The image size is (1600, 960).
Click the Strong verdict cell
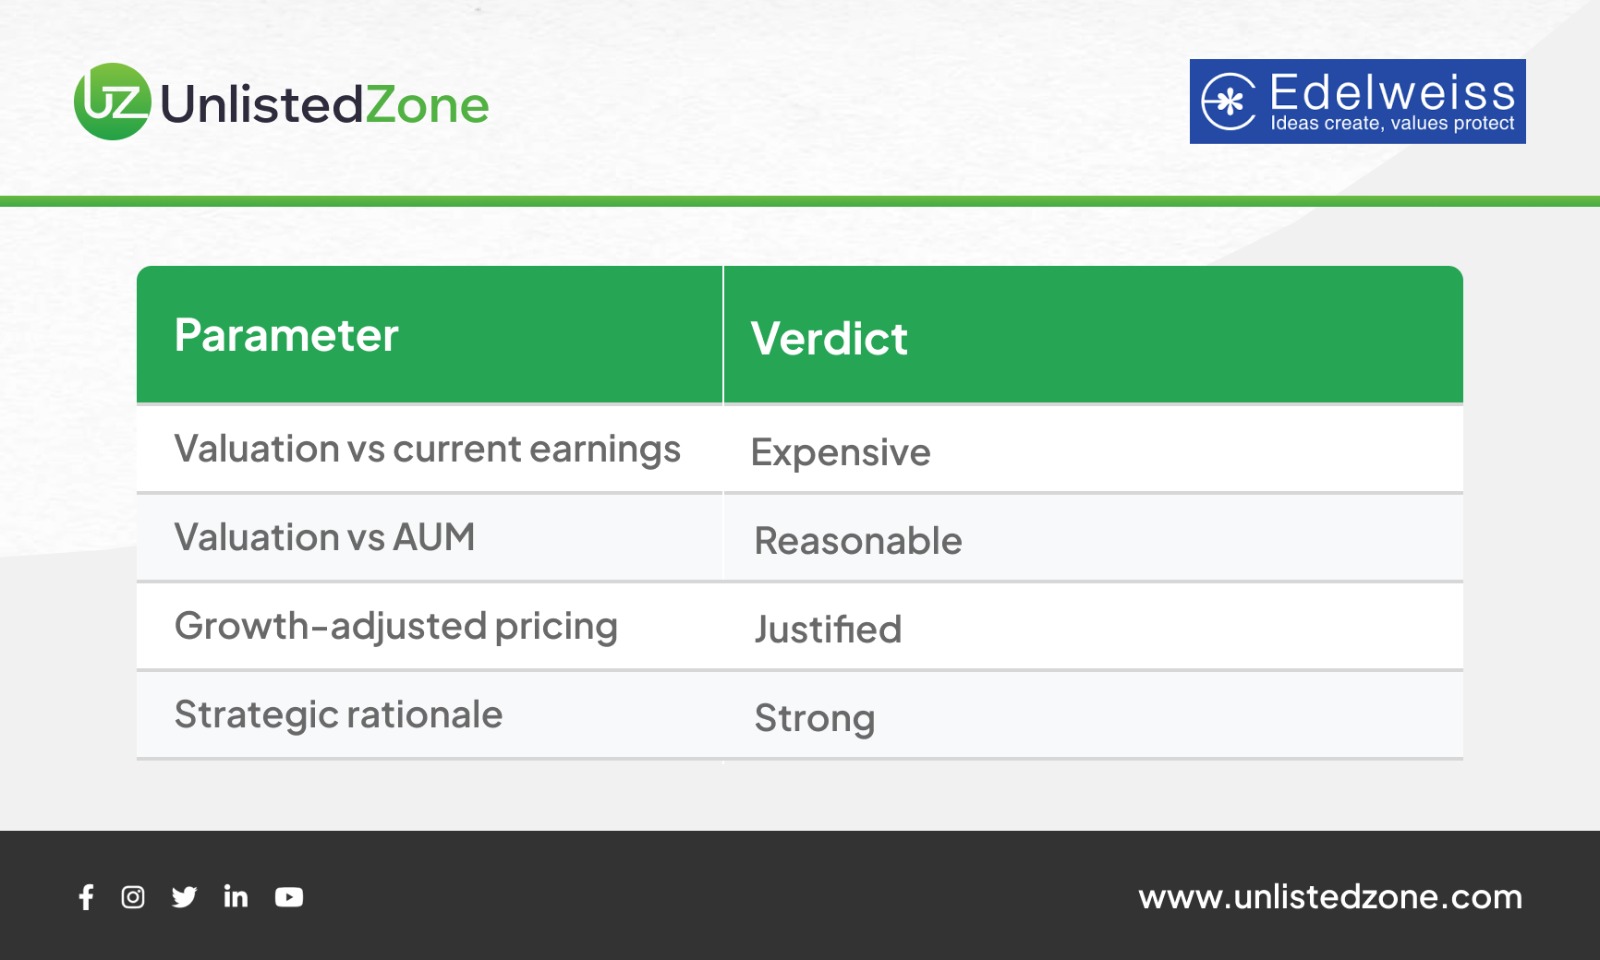click(x=814, y=718)
